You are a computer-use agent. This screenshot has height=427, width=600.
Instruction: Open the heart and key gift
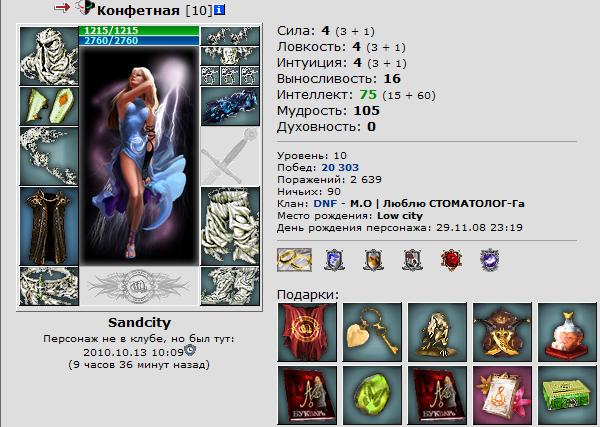[372, 332]
